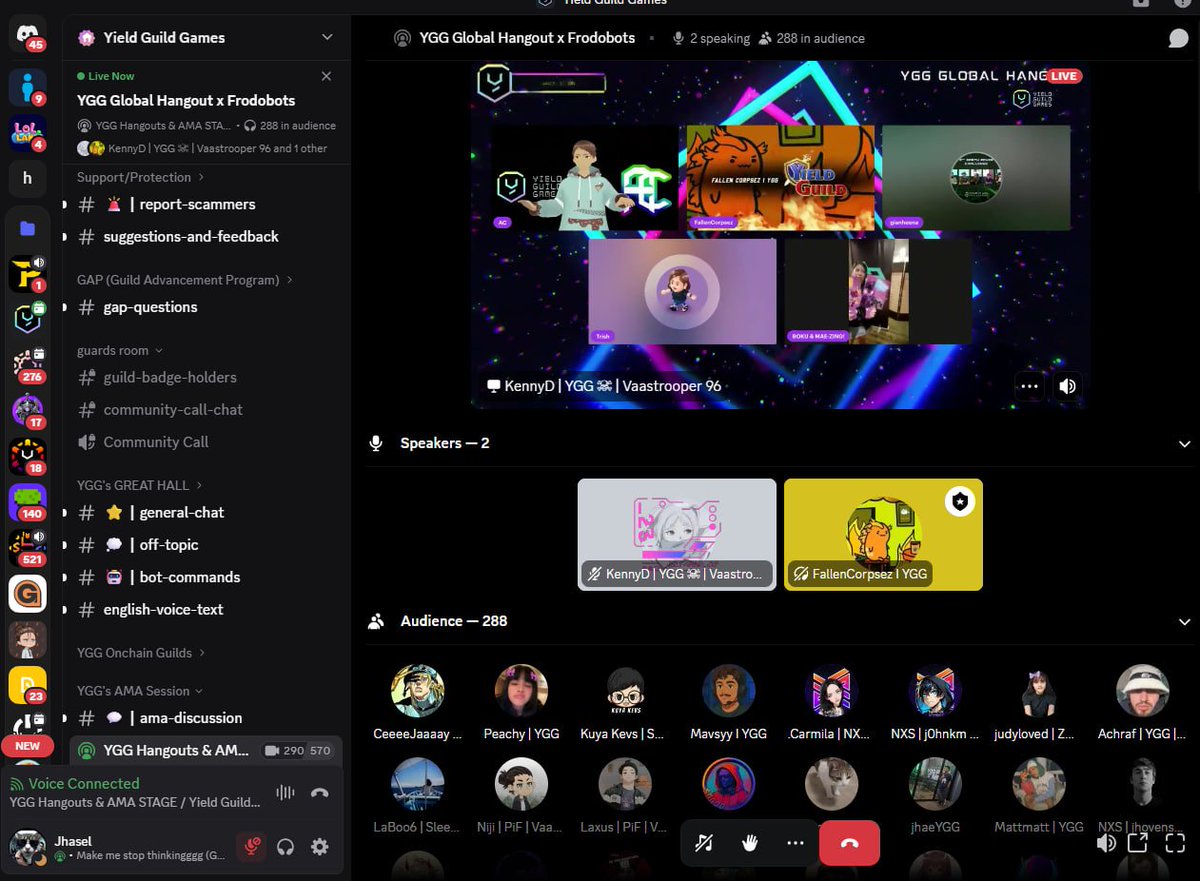Open the server with 276 badge
The height and width of the screenshot is (881, 1200).
pyautogui.click(x=27, y=365)
